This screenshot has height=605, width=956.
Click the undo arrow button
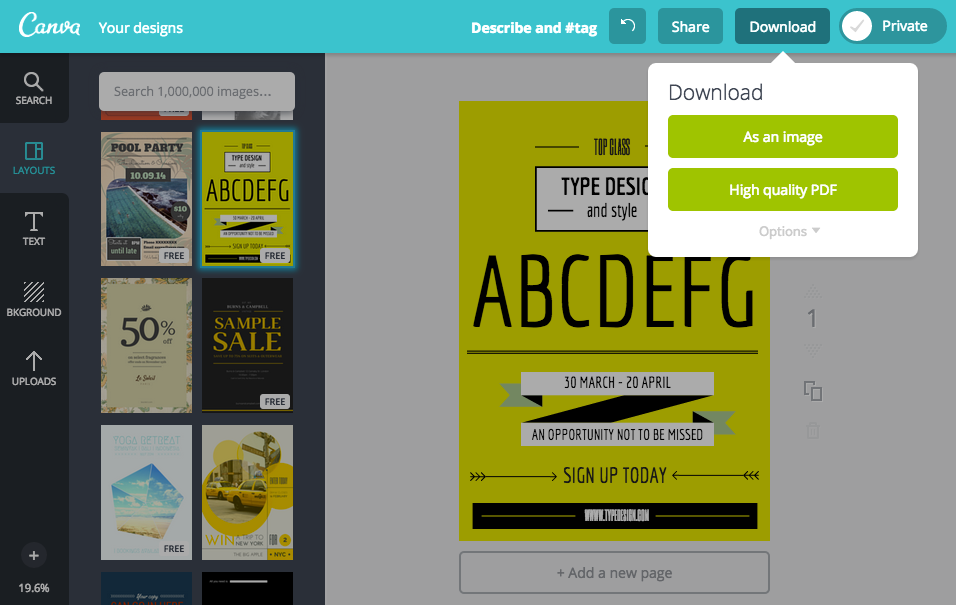627,26
